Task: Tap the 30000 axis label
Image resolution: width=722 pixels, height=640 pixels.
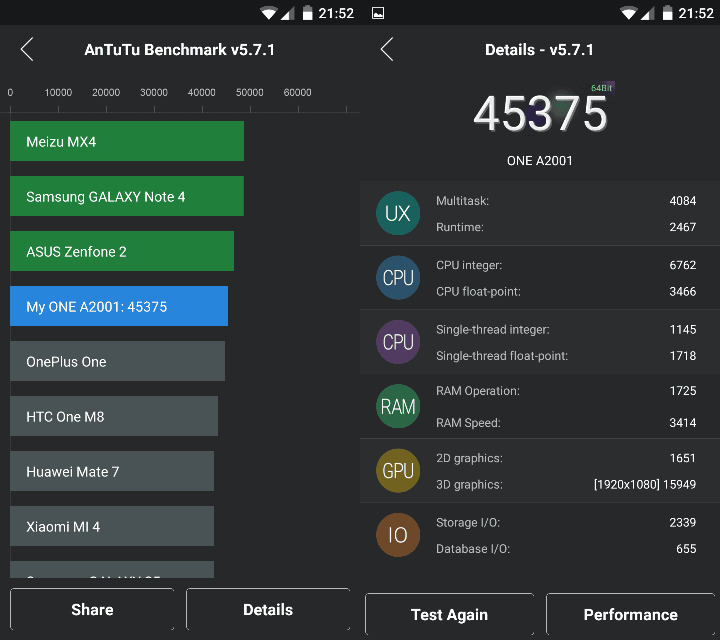Action: tap(154, 93)
